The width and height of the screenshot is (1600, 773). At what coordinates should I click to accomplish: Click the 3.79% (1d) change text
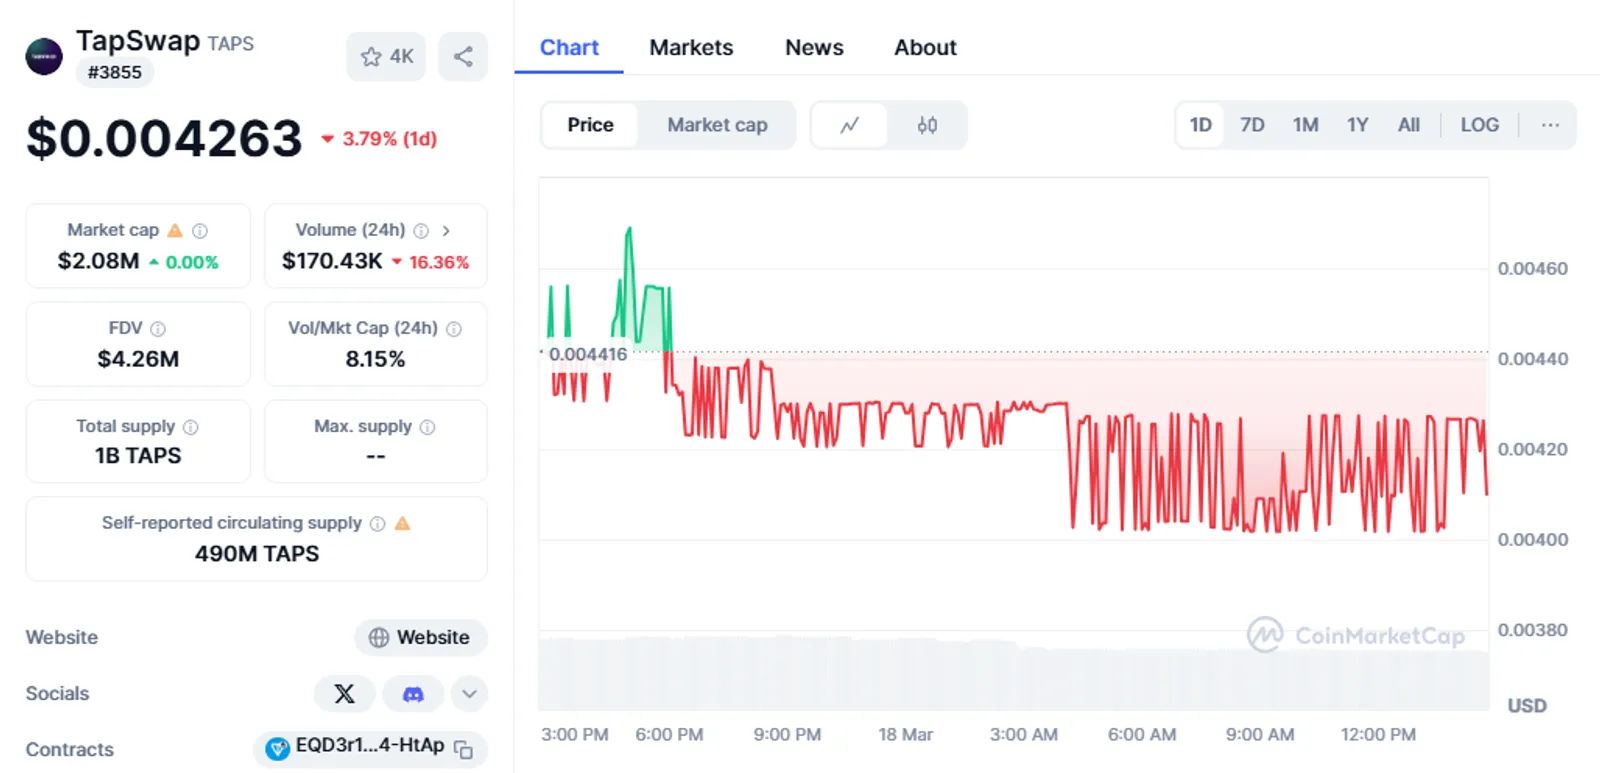[x=389, y=139]
